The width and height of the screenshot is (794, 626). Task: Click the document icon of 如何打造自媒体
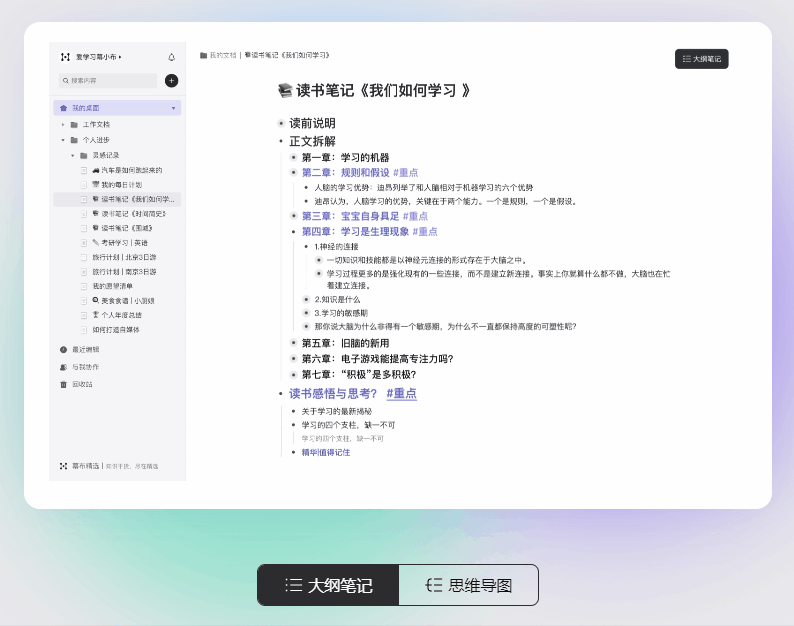pos(84,330)
